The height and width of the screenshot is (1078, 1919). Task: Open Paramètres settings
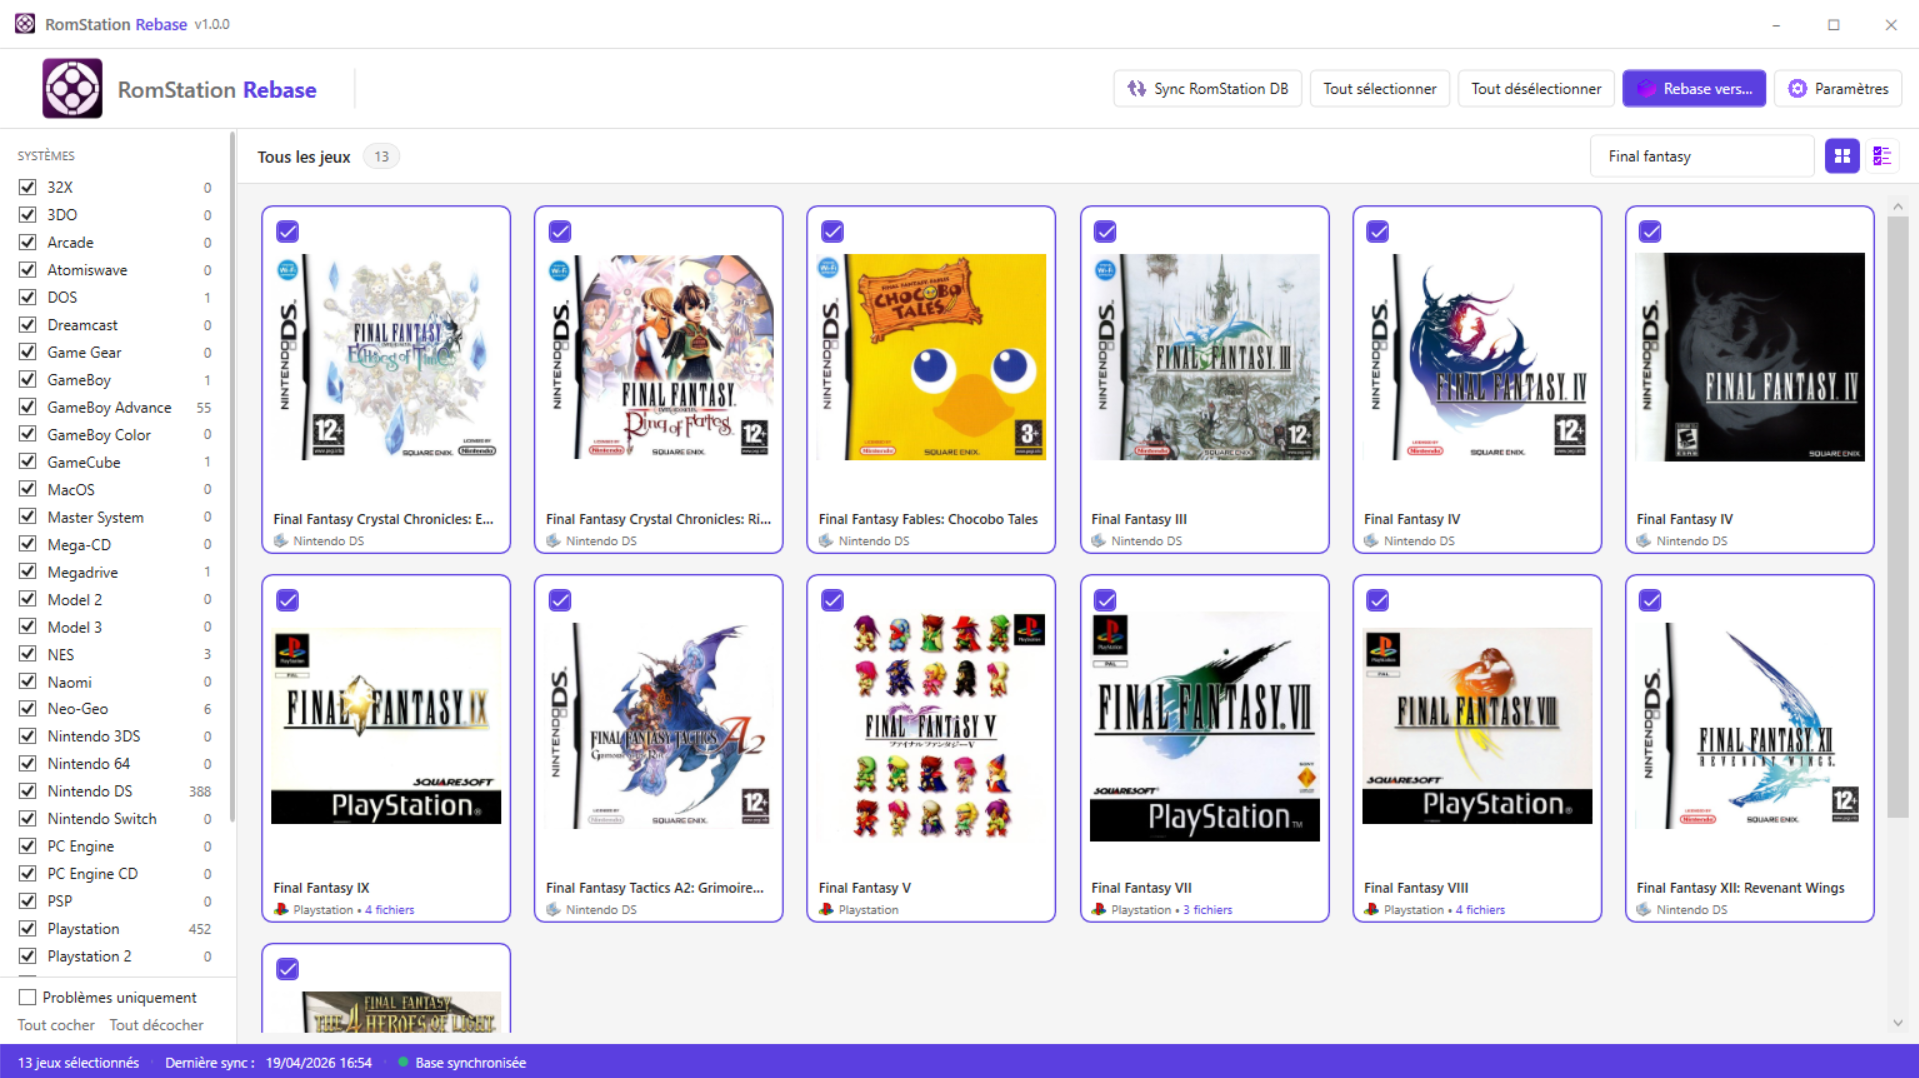point(1838,89)
